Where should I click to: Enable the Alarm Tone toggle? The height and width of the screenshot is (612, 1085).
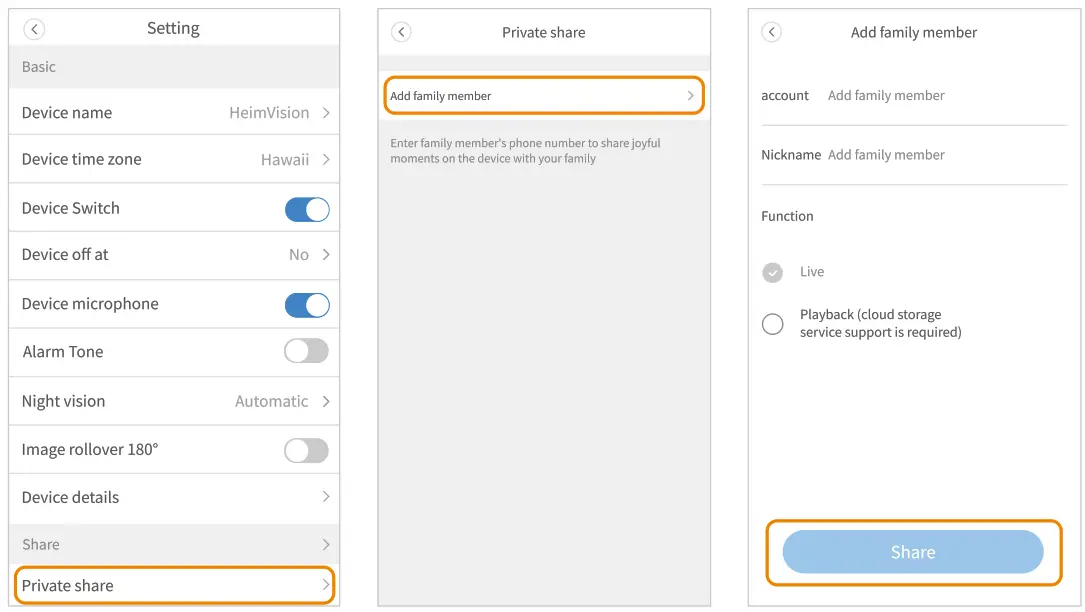(306, 351)
